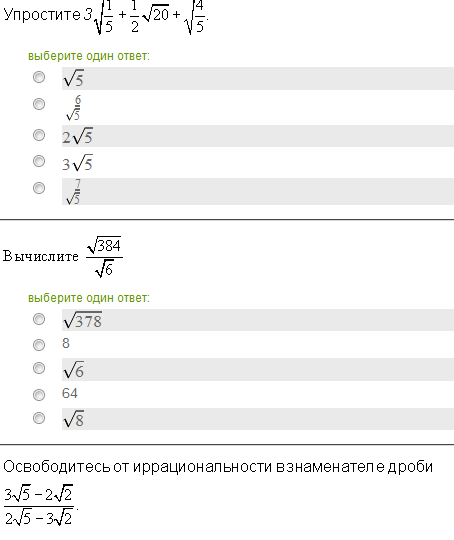The height and width of the screenshot is (540, 454).
Task: Choose the 6/√5 answer radio button
Action: (x=39, y=104)
